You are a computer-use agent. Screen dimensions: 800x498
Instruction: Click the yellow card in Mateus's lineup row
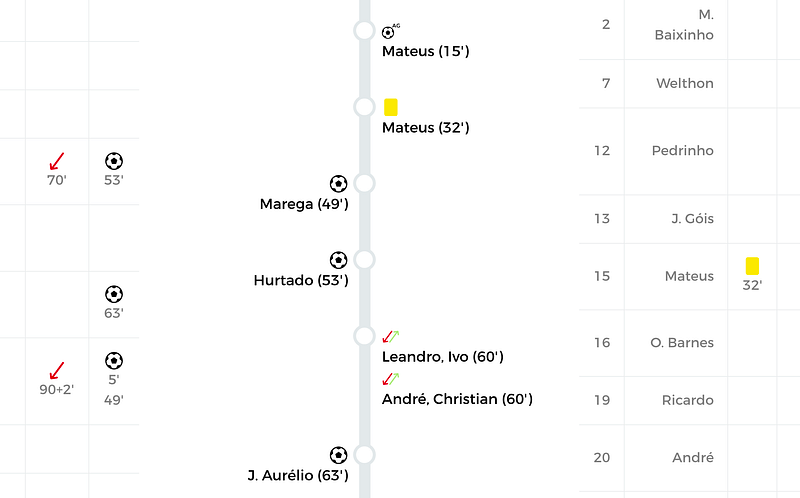point(752,266)
